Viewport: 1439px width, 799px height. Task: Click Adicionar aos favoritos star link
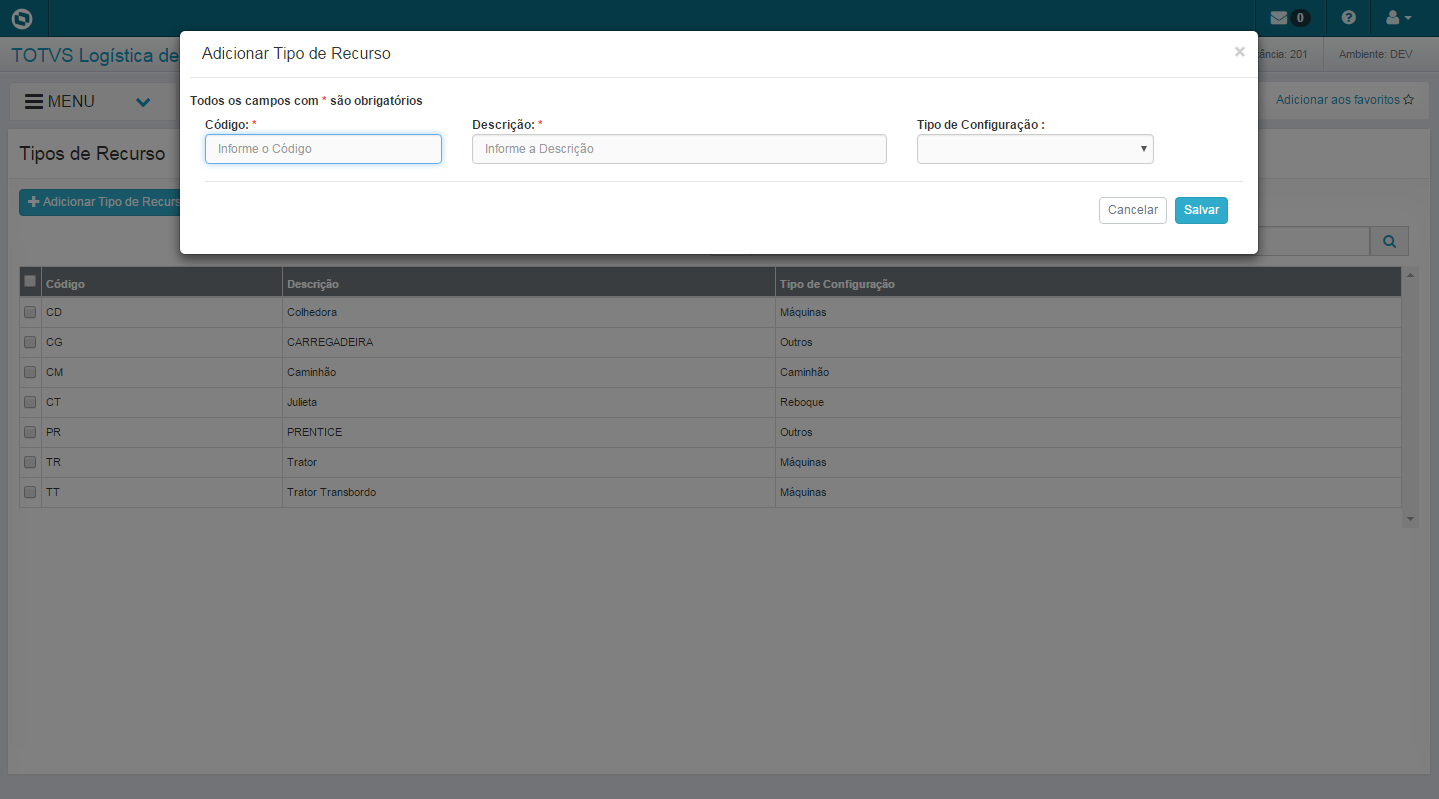coord(1345,100)
